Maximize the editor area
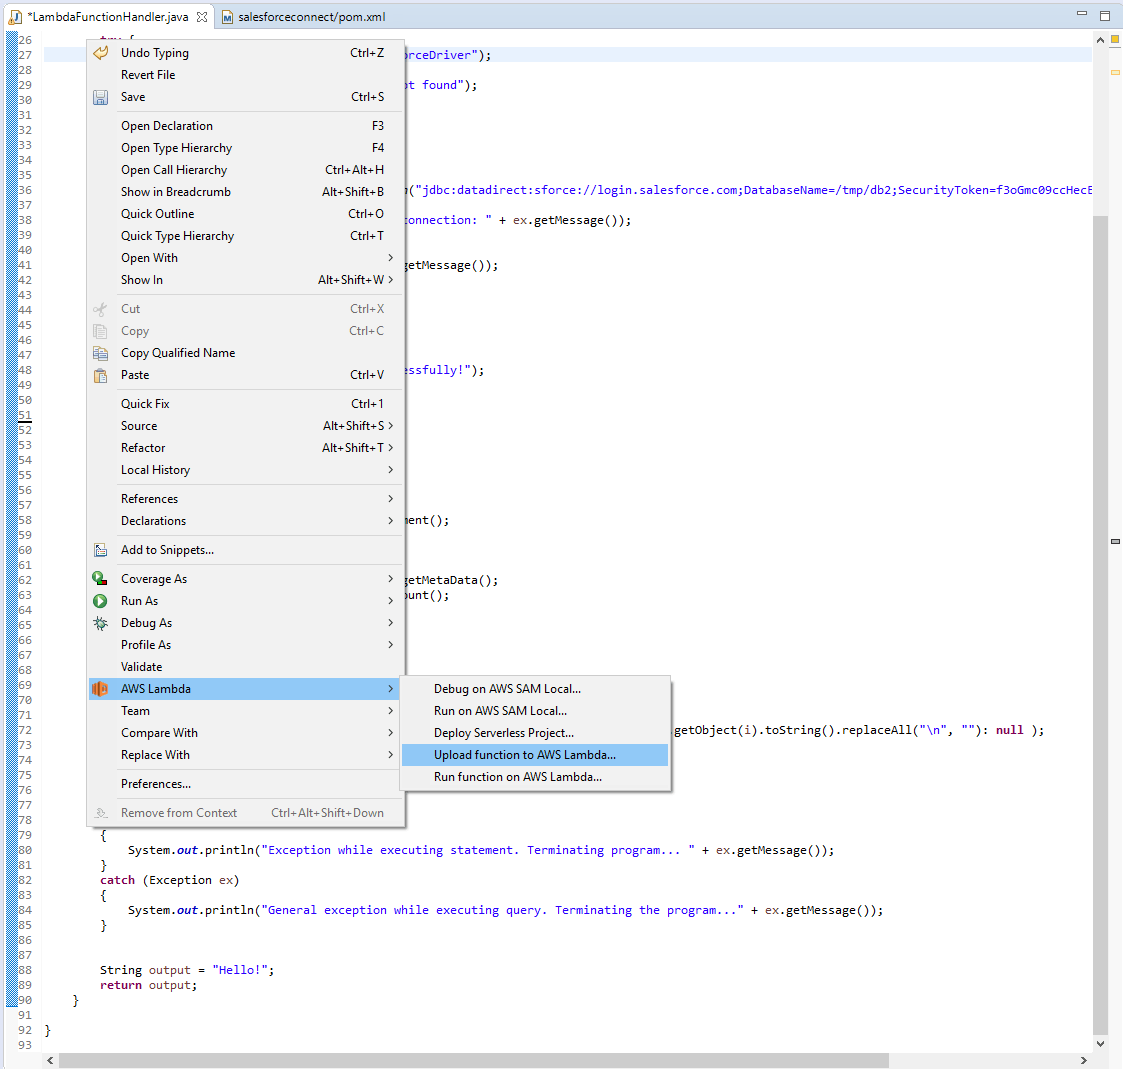Viewport: 1123px width, 1069px height. pos(1105,15)
